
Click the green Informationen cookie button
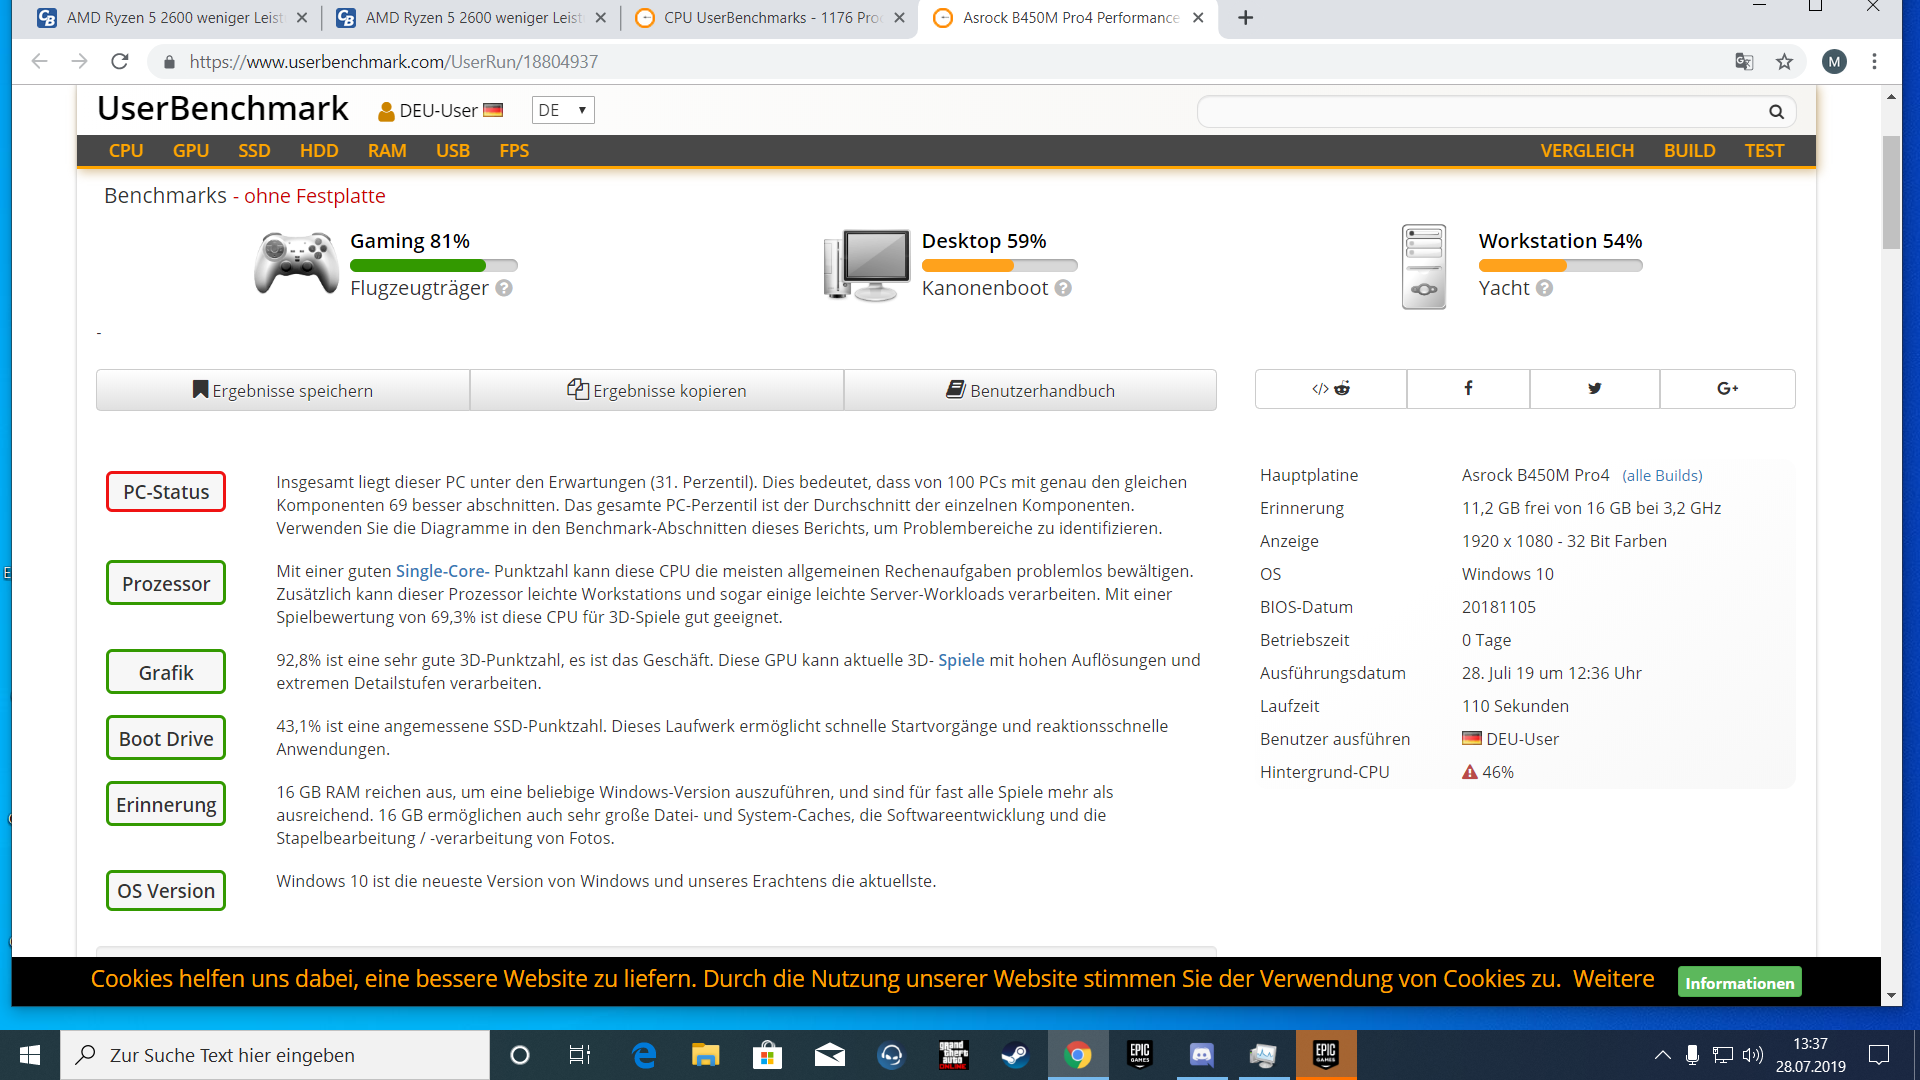(x=1739, y=983)
